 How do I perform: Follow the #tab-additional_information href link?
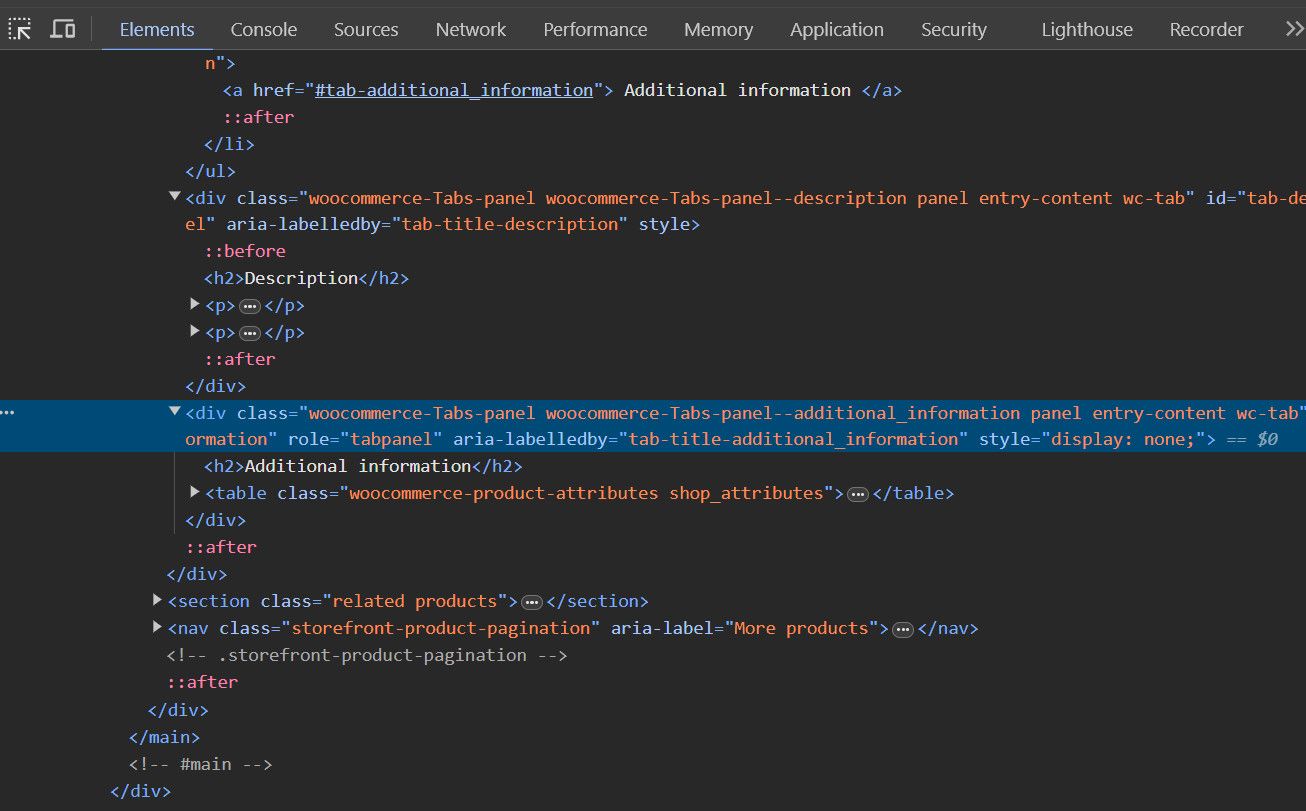click(454, 90)
